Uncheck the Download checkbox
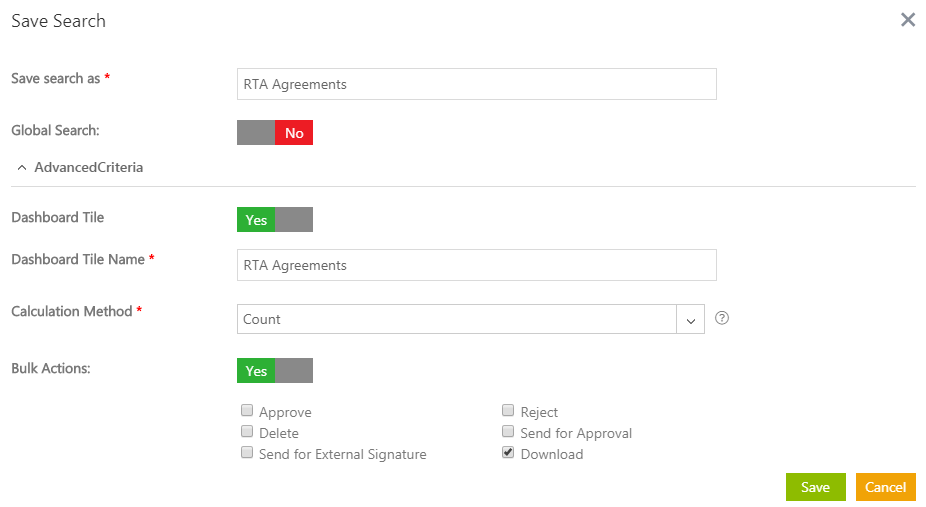 (508, 453)
